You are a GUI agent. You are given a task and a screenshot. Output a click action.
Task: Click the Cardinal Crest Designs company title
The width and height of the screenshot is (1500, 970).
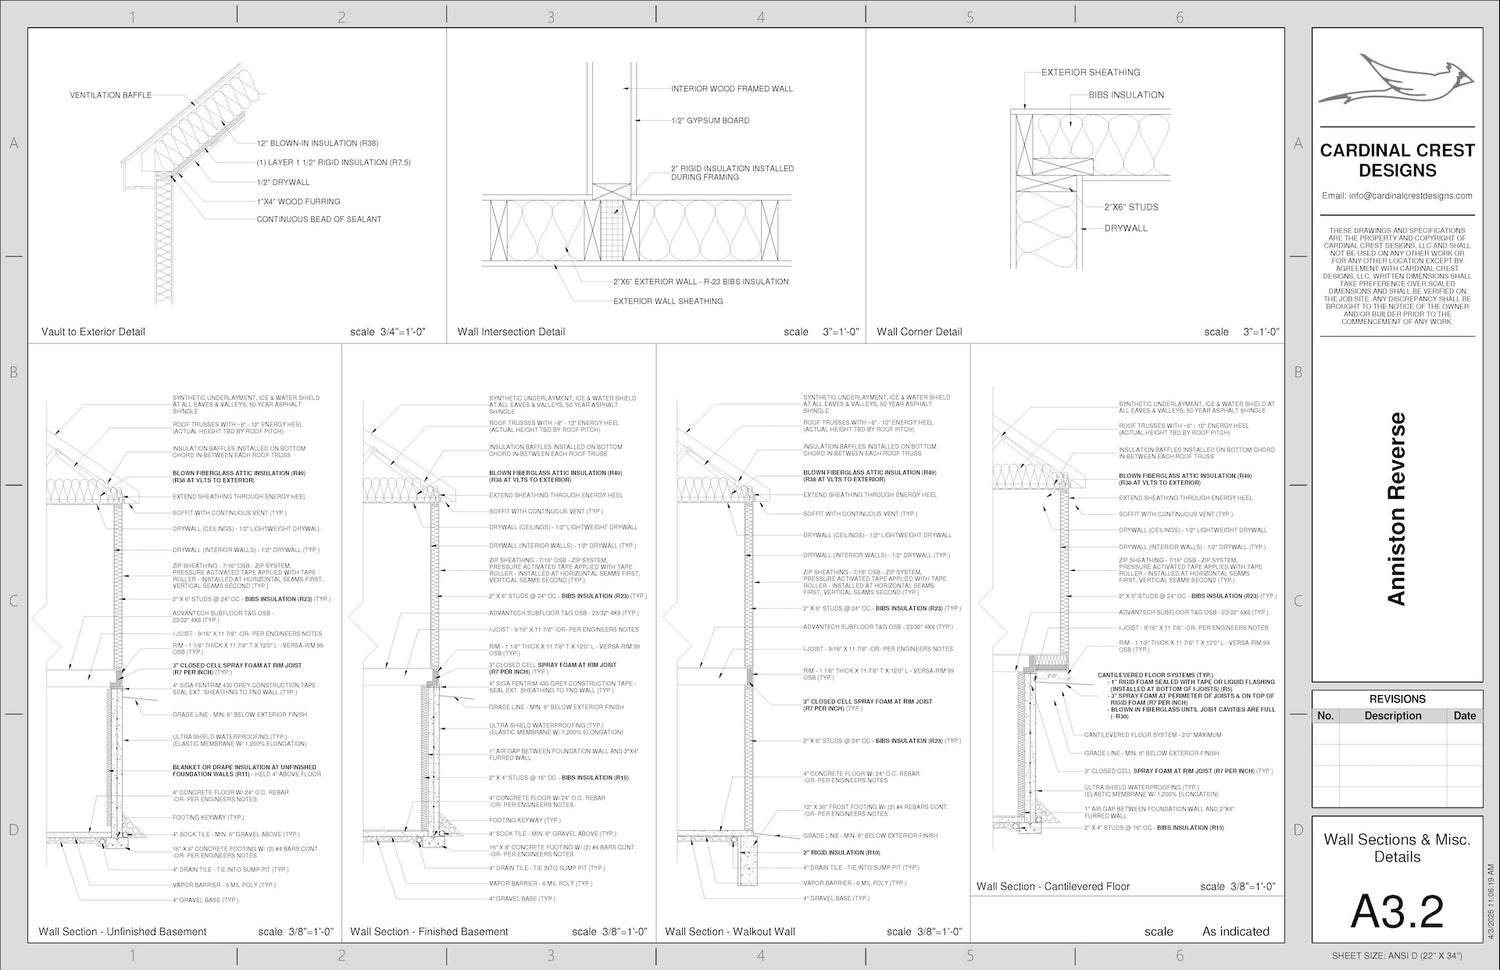point(1397,160)
